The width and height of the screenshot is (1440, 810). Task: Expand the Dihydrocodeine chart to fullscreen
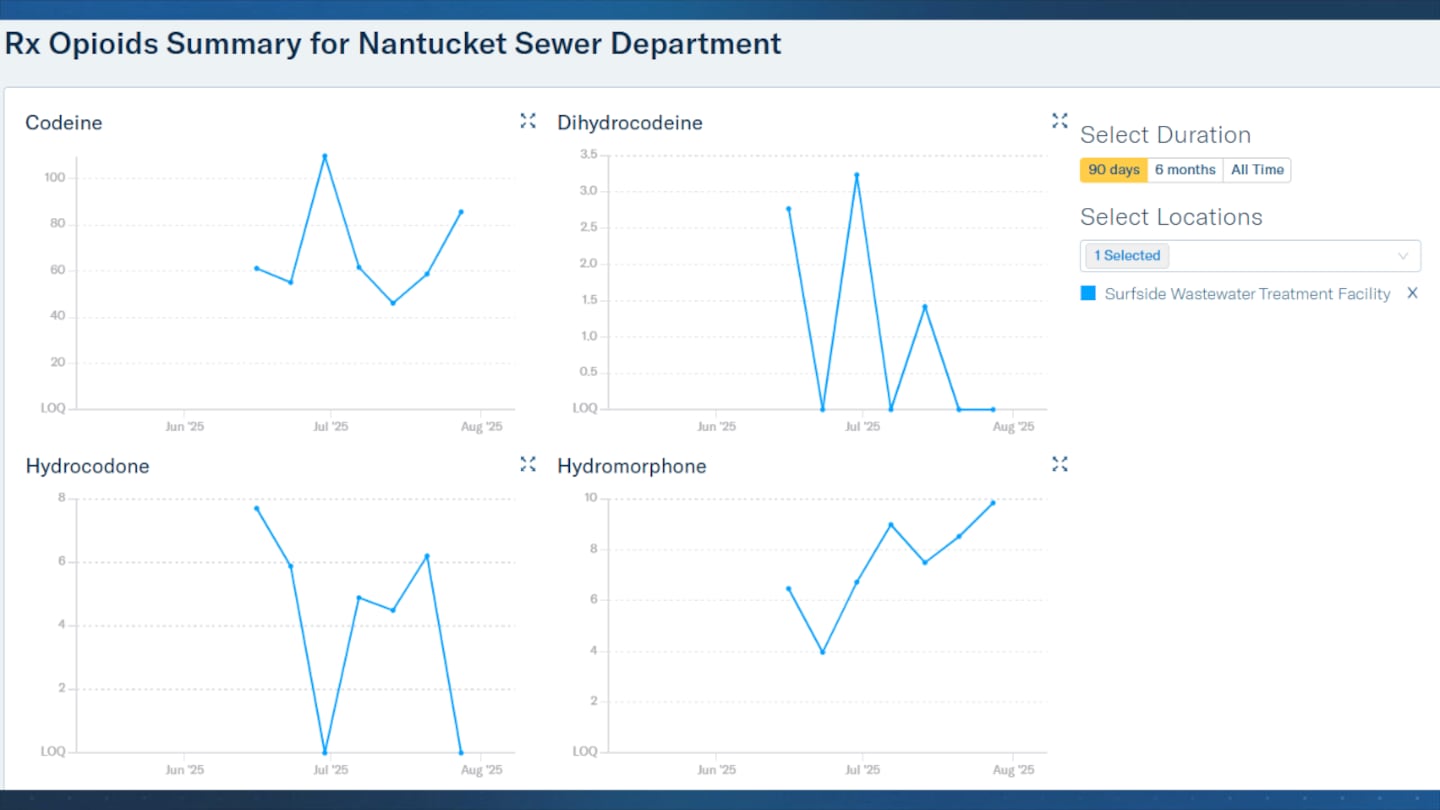coord(1060,121)
